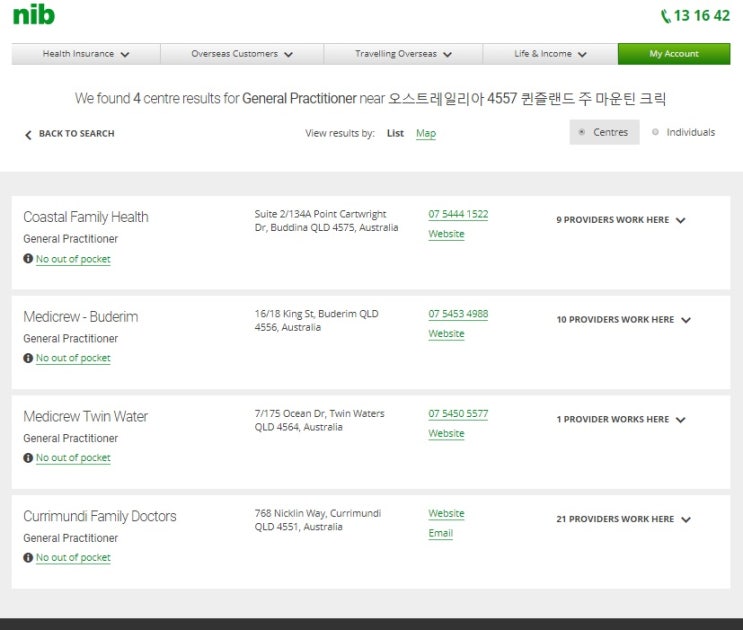743x630 pixels.
Task: Call Coastal Family Health 07 5444 1522
Action: coord(458,214)
